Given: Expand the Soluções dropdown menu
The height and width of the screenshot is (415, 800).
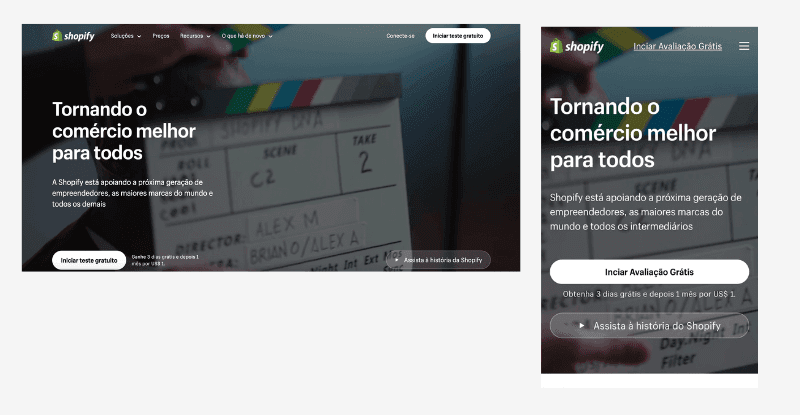Looking at the screenshot, I should (x=125, y=36).
